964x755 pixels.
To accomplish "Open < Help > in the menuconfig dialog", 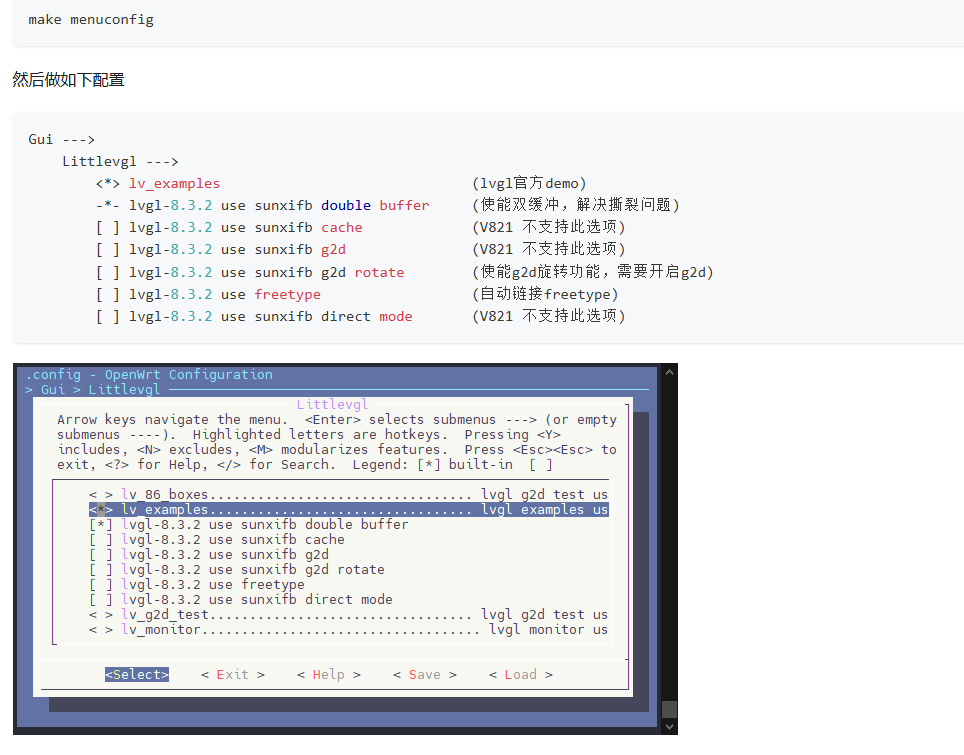I will click(328, 674).
